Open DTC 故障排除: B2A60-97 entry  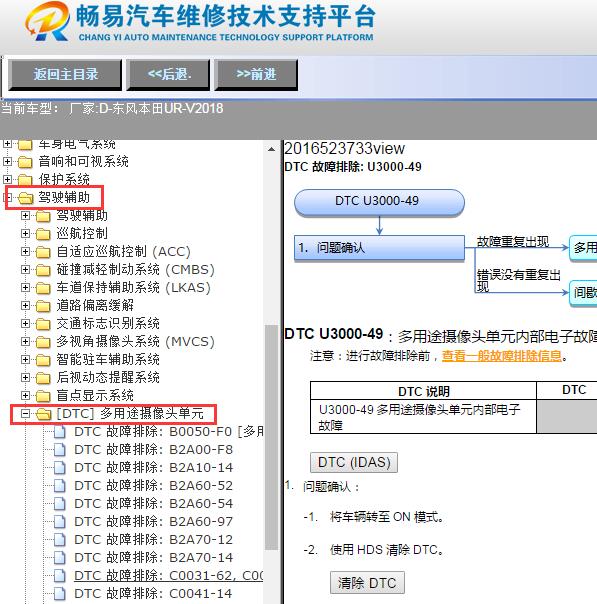click(153, 522)
